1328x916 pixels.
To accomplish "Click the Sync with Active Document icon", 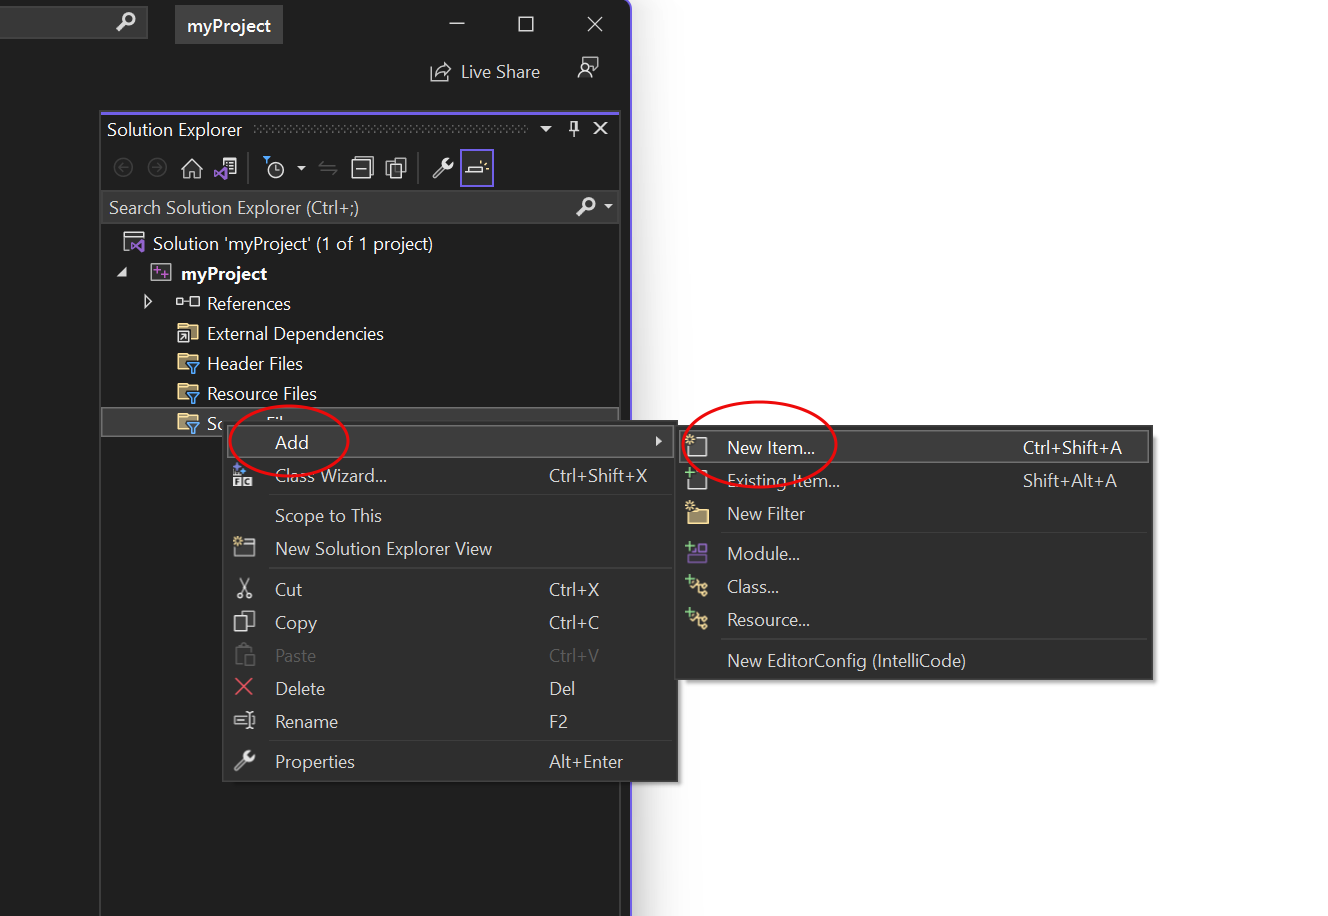I will (x=328, y=168).
